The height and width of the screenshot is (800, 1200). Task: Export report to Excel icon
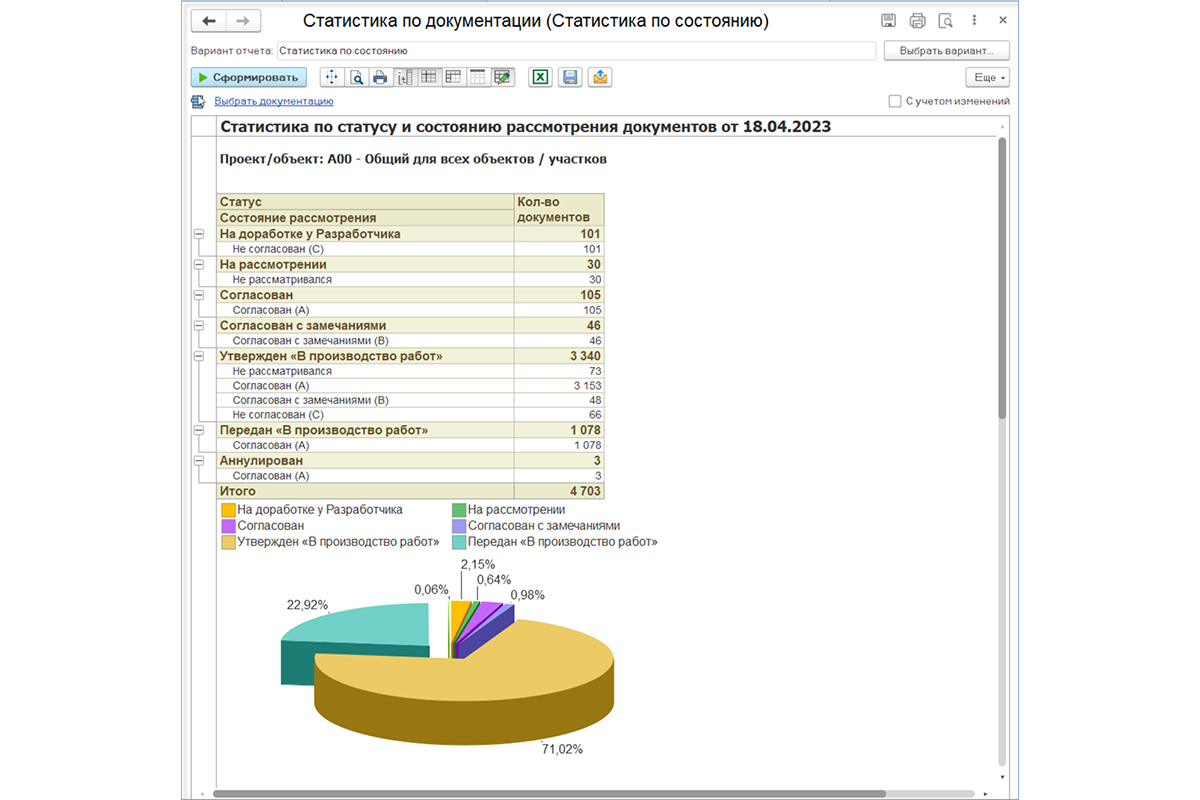pos(540,77)
